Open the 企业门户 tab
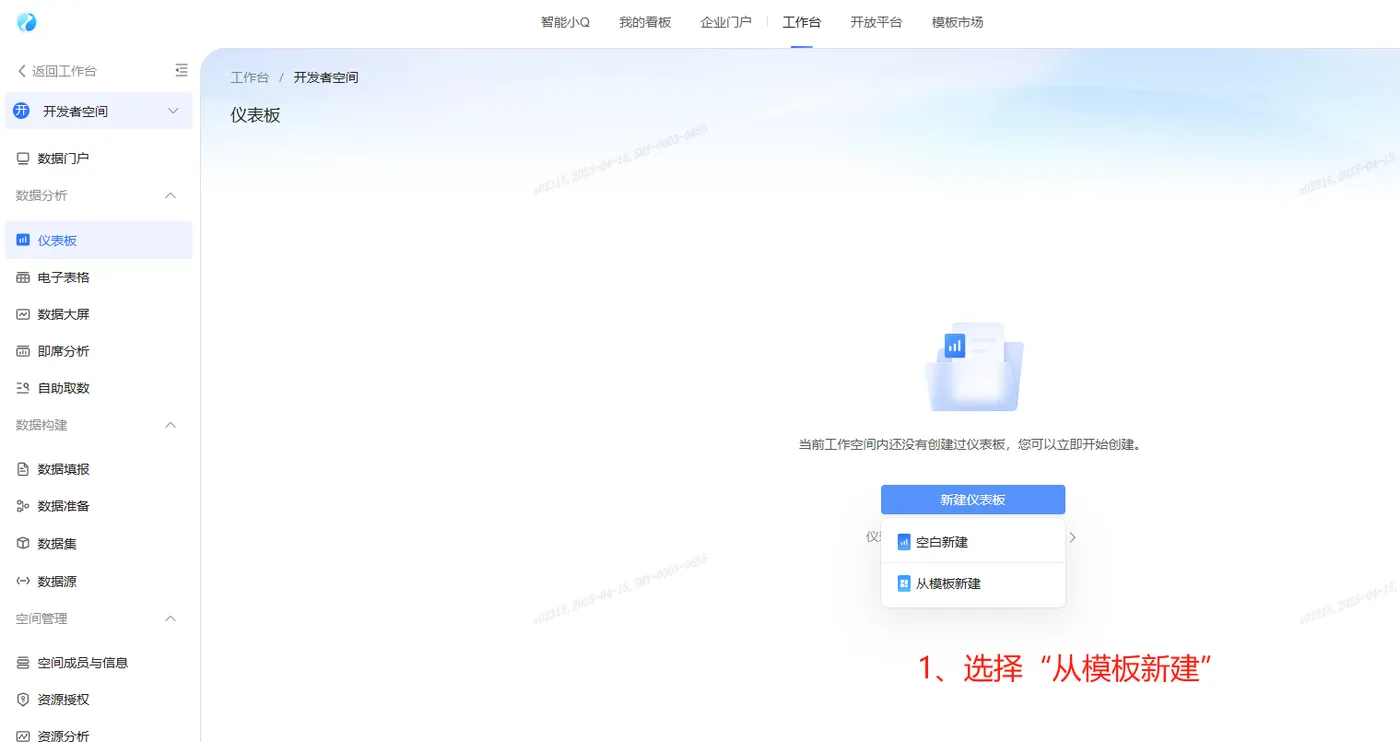 click(726, 22)
